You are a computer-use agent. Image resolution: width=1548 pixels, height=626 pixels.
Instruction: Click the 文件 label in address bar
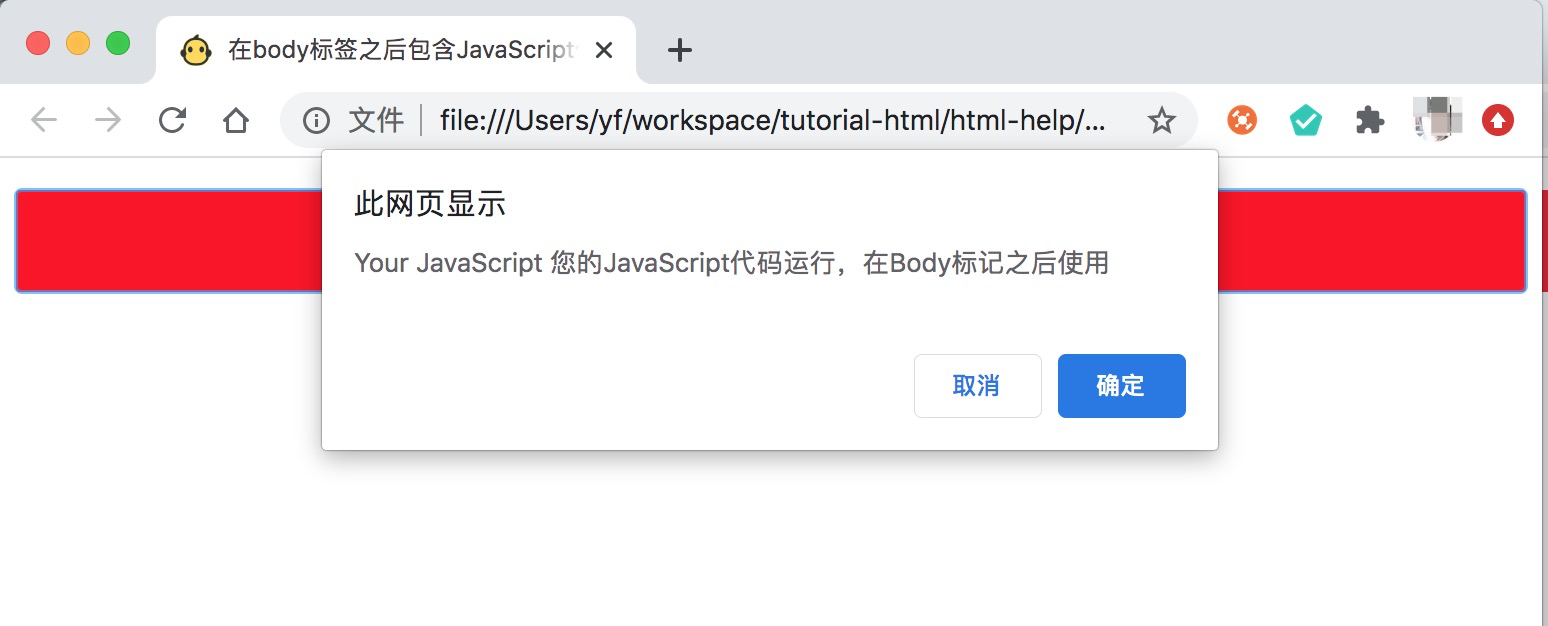tap(376, 121)
